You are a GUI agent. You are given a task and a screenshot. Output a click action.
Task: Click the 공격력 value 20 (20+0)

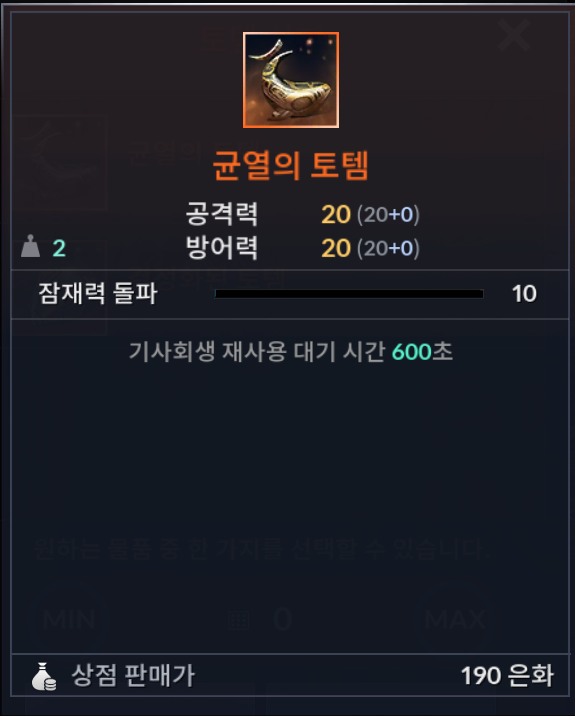(x=370, y=214)
